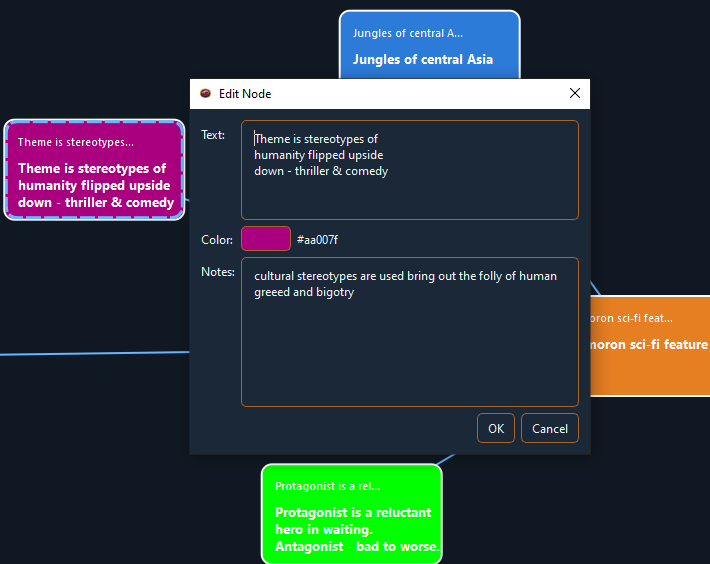Screen dimensions: 710x564
Task: Select the green Protagonist node
Action: tap(352, 514)
